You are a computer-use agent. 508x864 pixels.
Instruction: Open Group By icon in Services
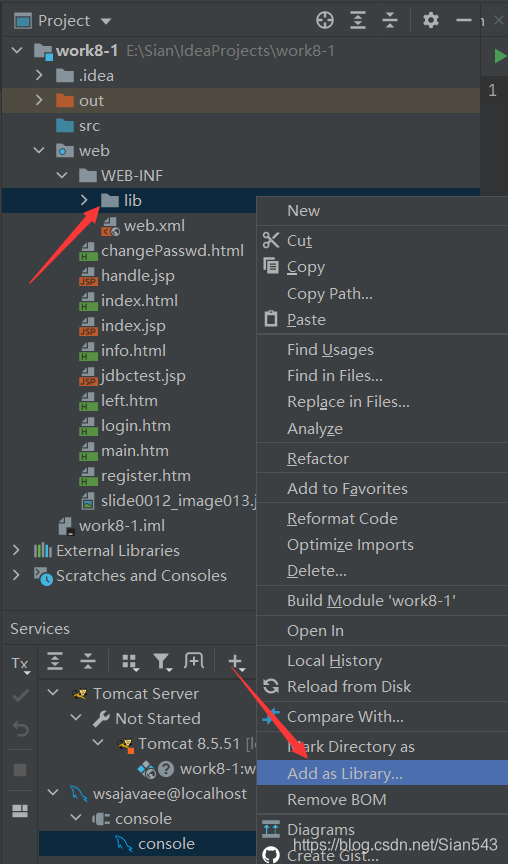(131, 662)
